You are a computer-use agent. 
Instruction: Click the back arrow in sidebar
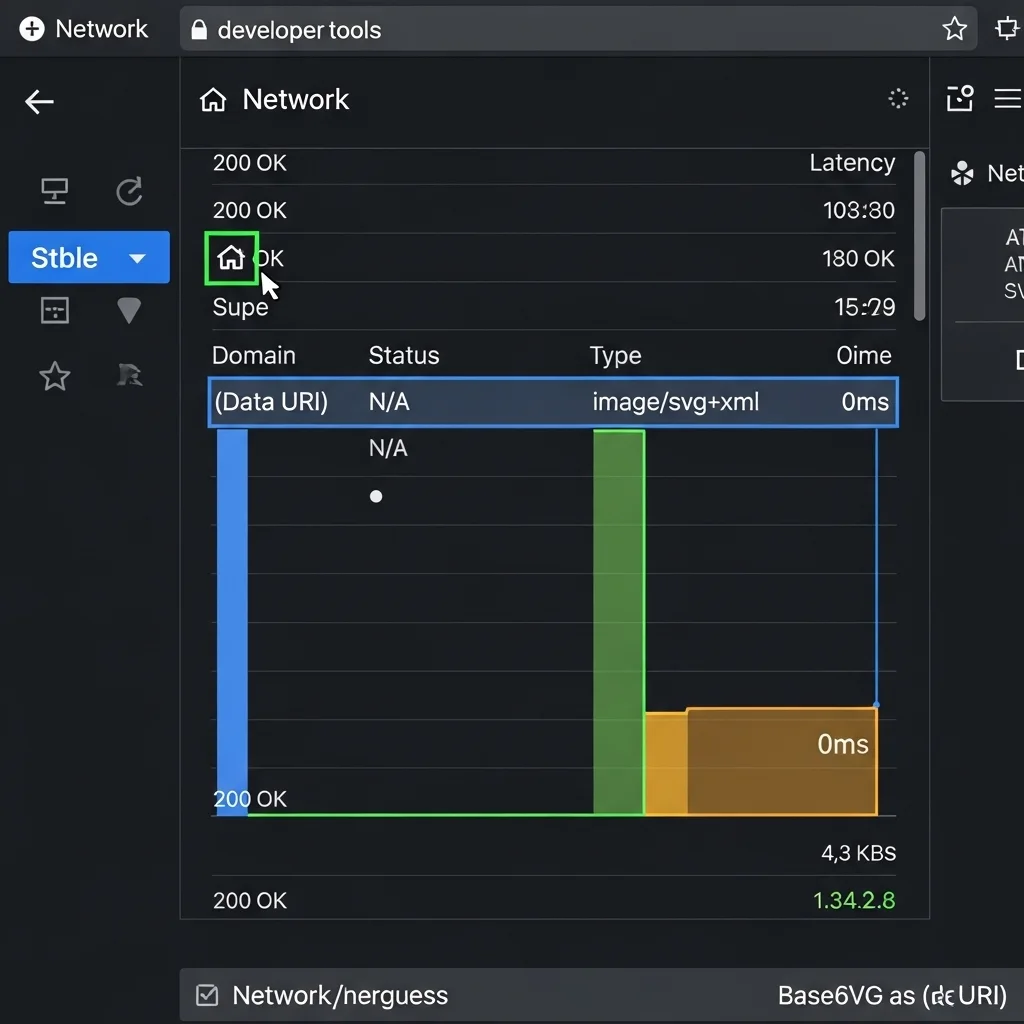39,101
